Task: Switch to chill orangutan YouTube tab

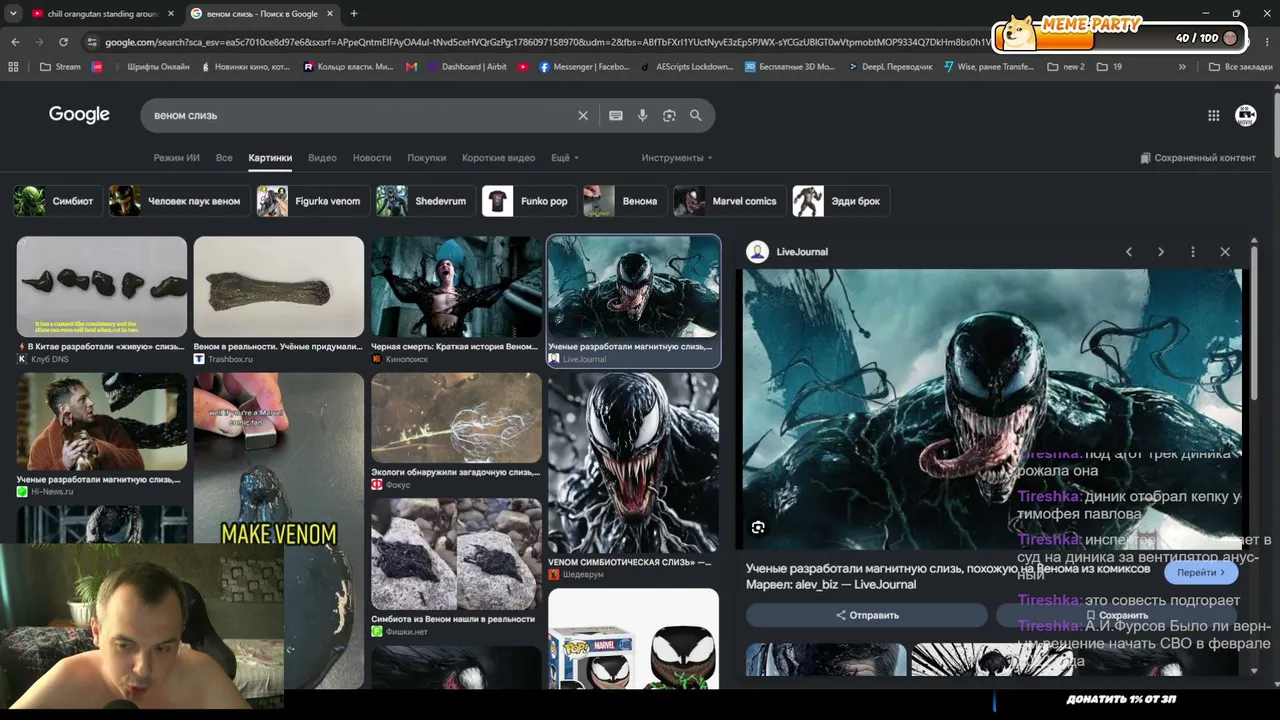Action: click(x=101, y=14)
